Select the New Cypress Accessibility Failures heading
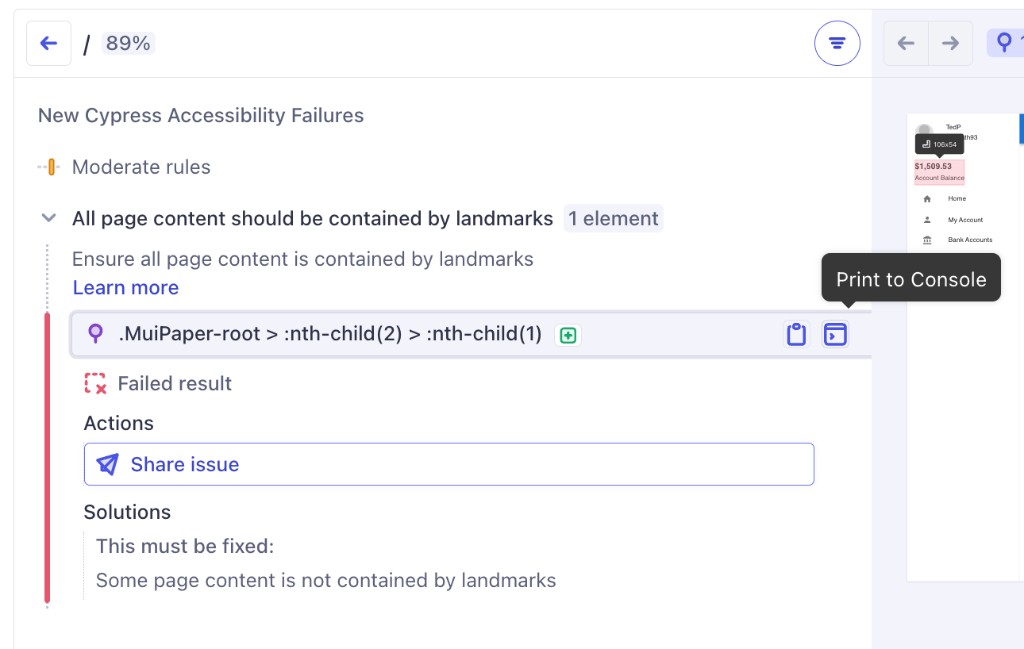 (200, 115)
